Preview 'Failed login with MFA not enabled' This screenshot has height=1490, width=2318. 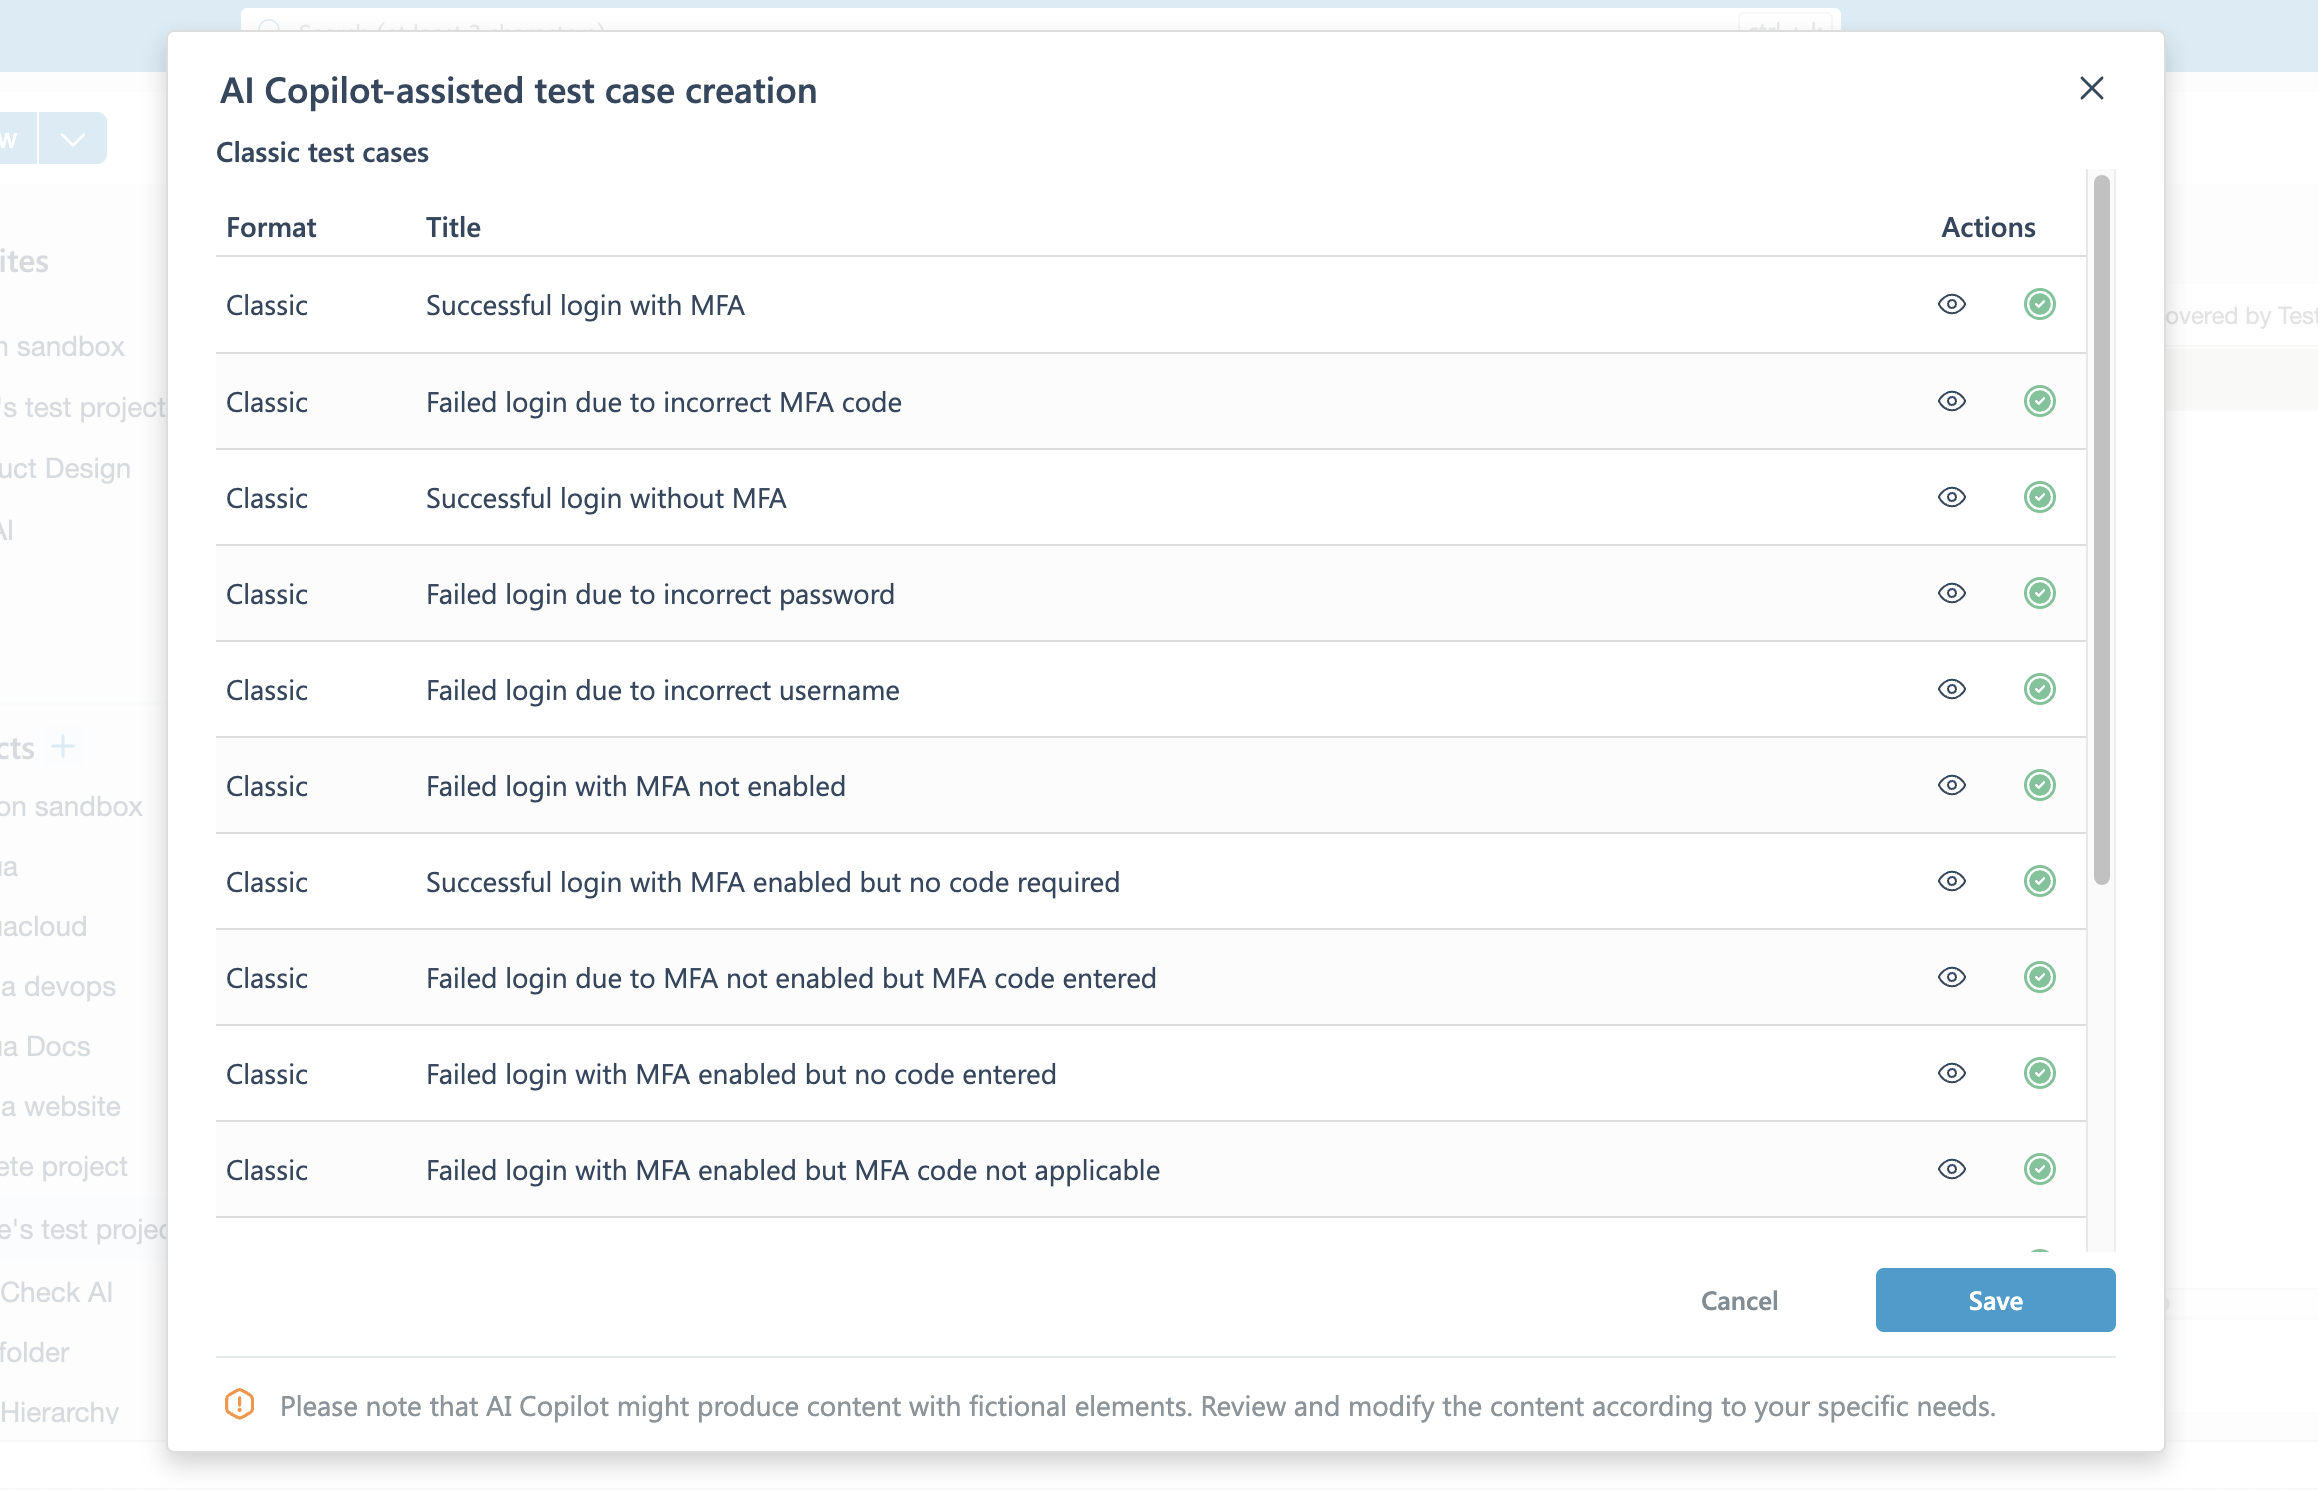tap(1951, 785)
